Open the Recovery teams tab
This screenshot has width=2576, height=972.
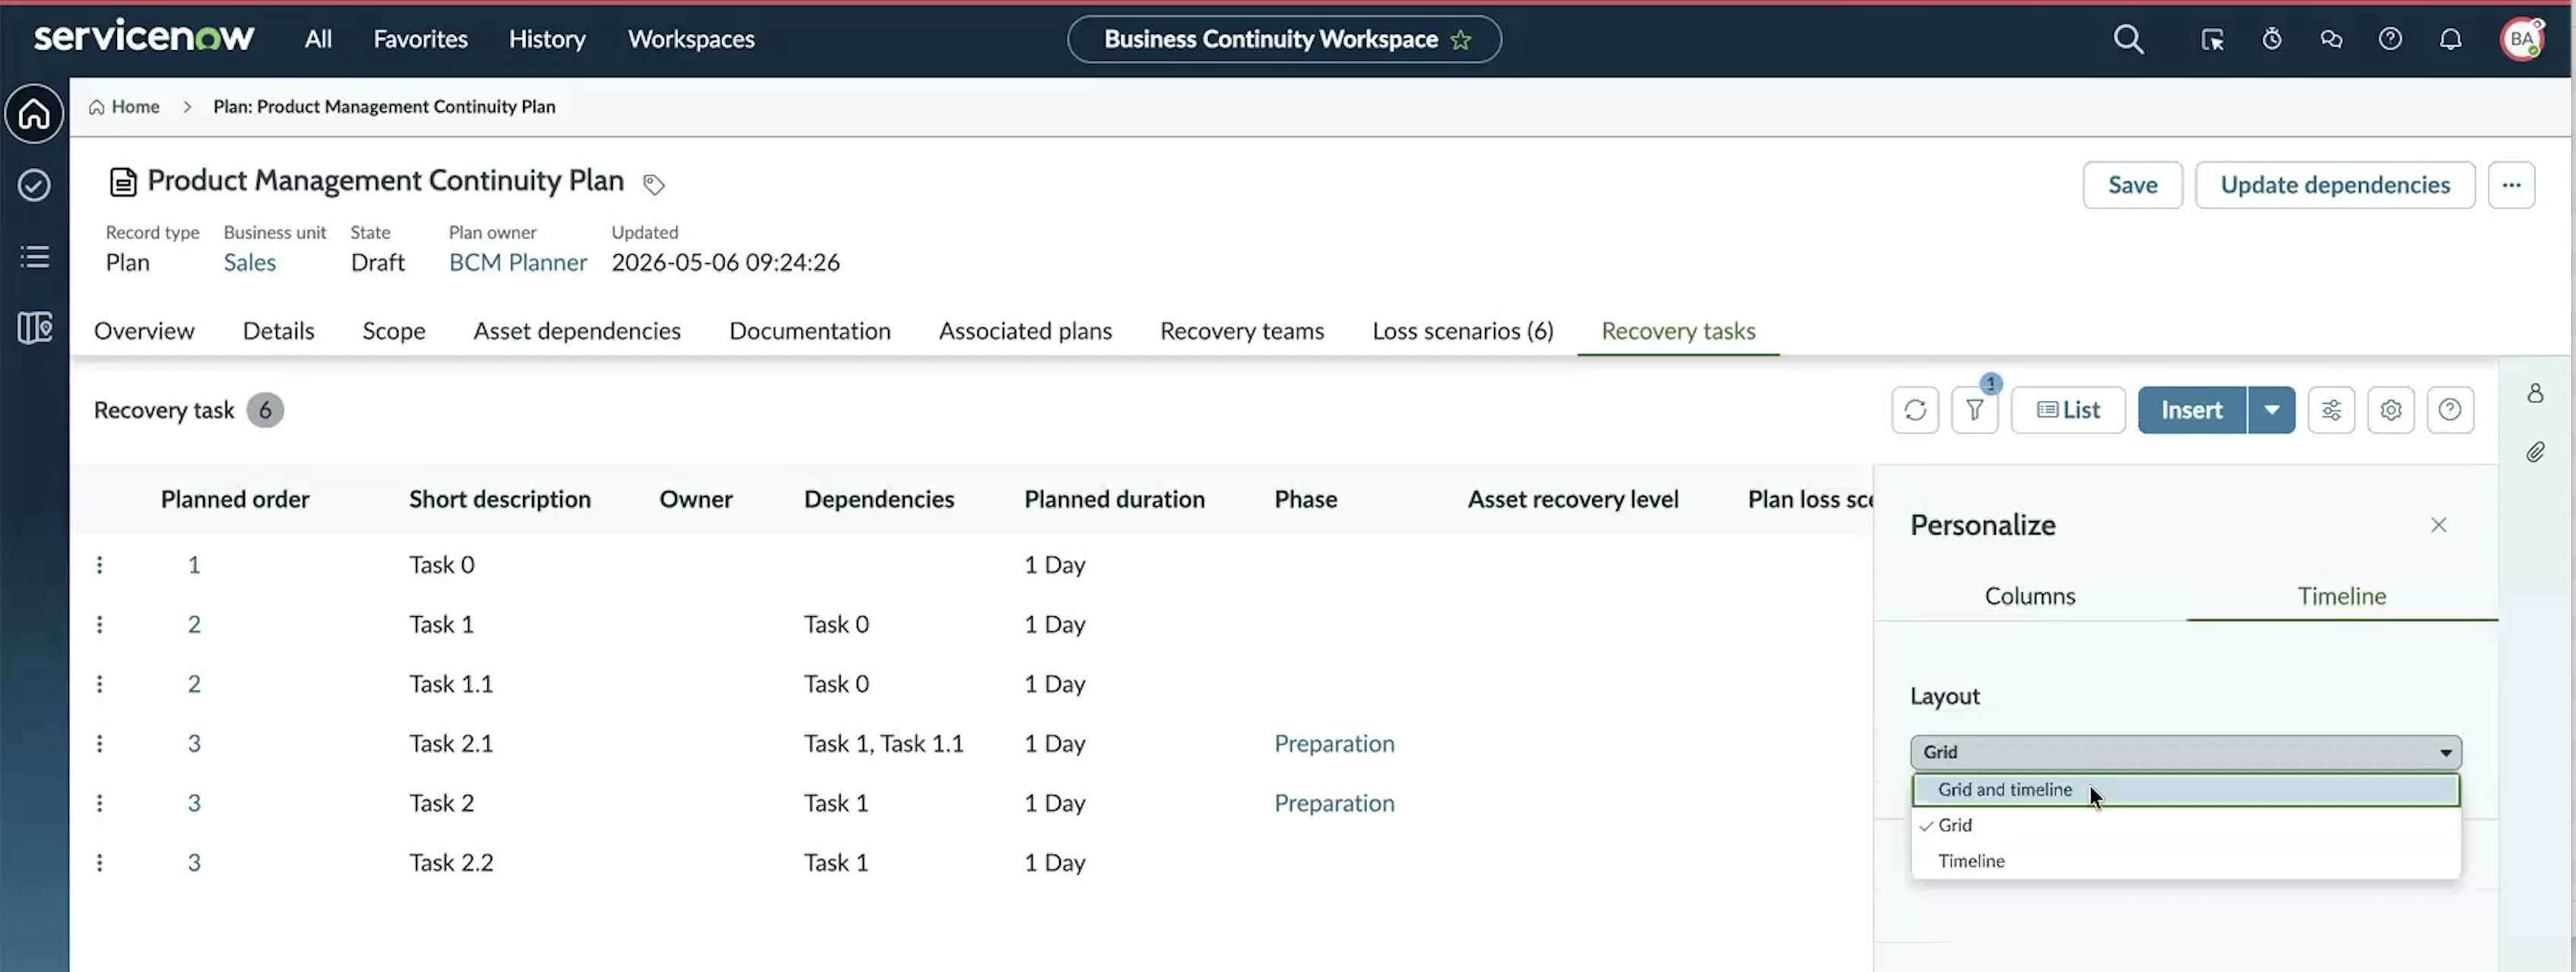(1242, 331)
